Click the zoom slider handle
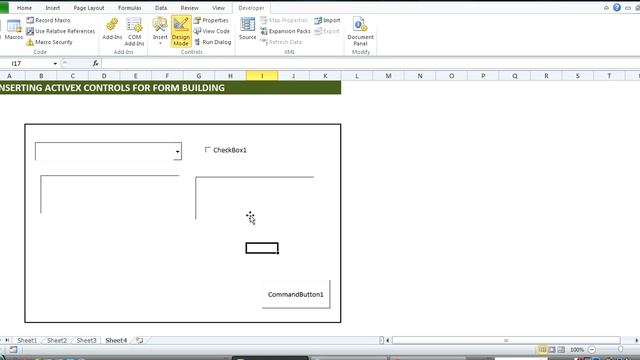Image resolution: width=640 pixels, height=360 pixels. [x=620, y=350]
